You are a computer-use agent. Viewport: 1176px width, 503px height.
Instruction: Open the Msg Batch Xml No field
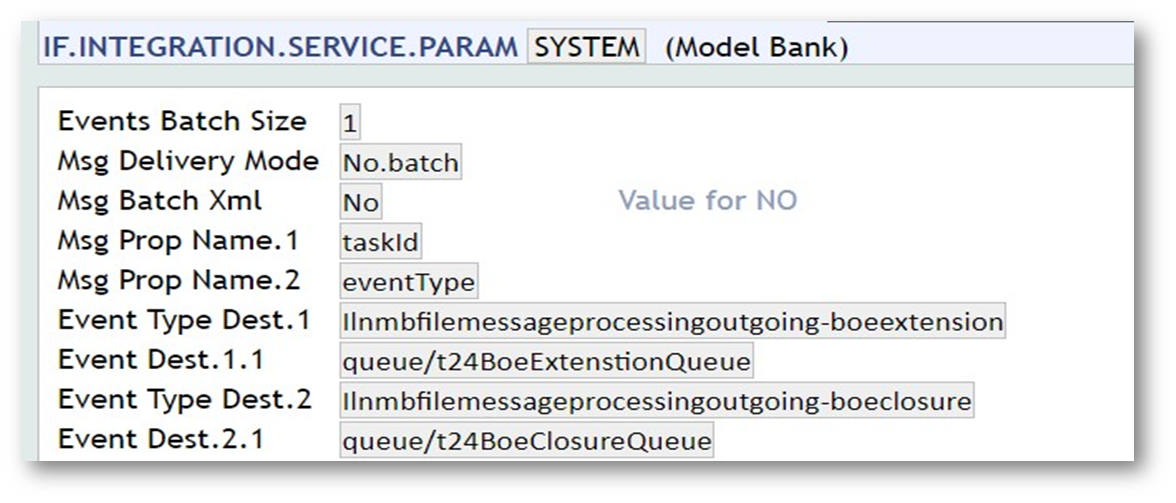coord(360,203)
